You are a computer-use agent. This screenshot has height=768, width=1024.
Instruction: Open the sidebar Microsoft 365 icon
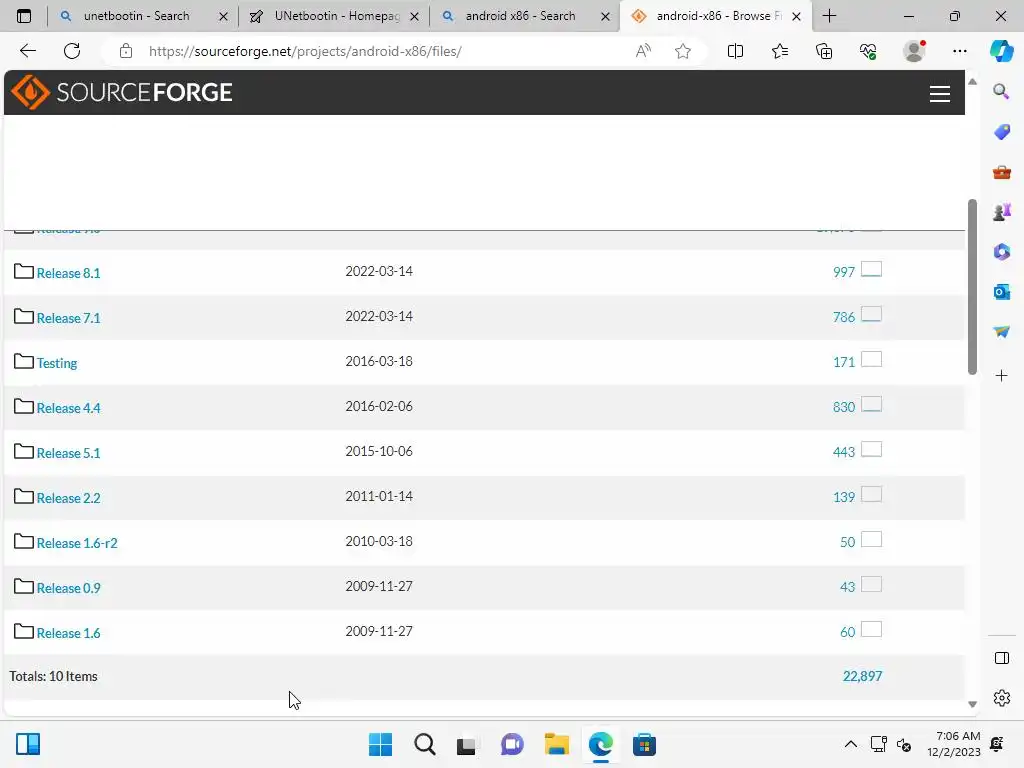click(1001, 251)
